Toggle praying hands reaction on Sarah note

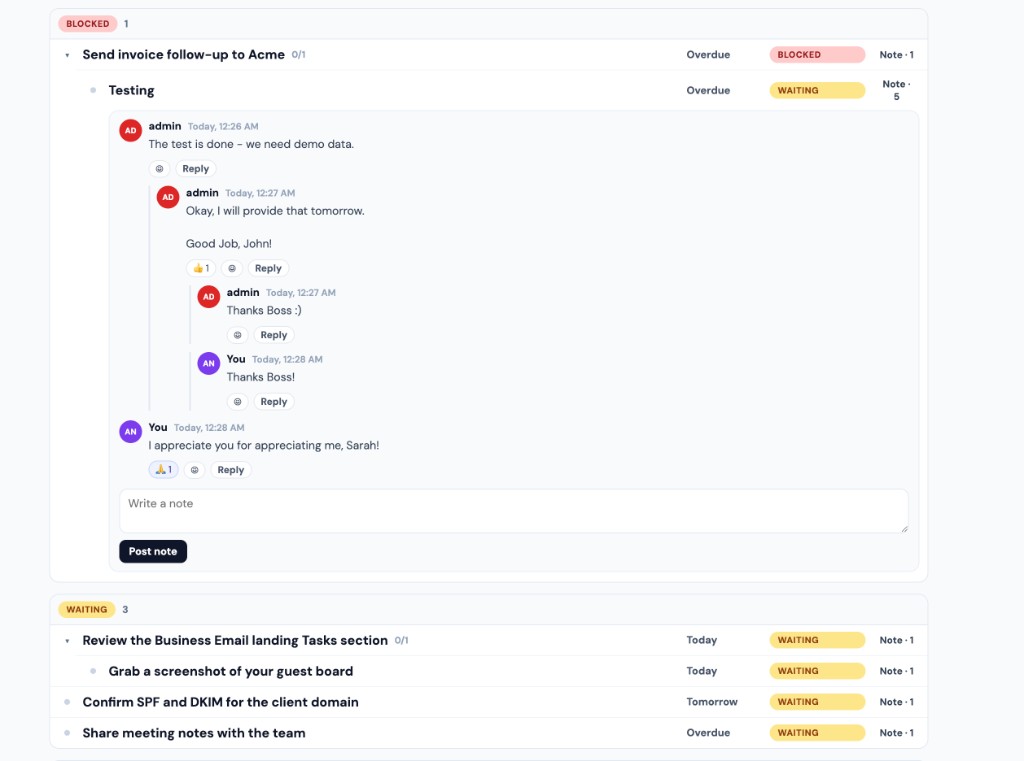[x=163, y=470]
